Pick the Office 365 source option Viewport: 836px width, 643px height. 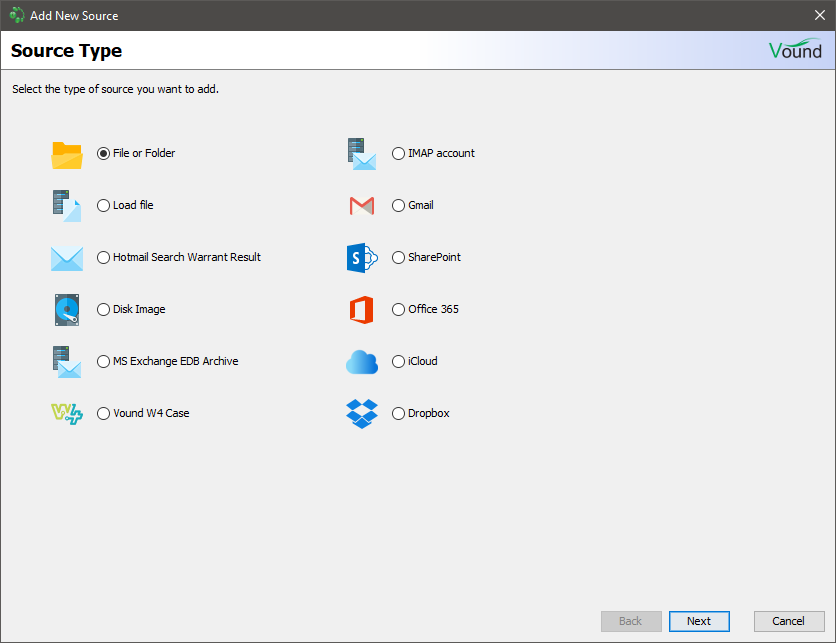click(399, 310)
